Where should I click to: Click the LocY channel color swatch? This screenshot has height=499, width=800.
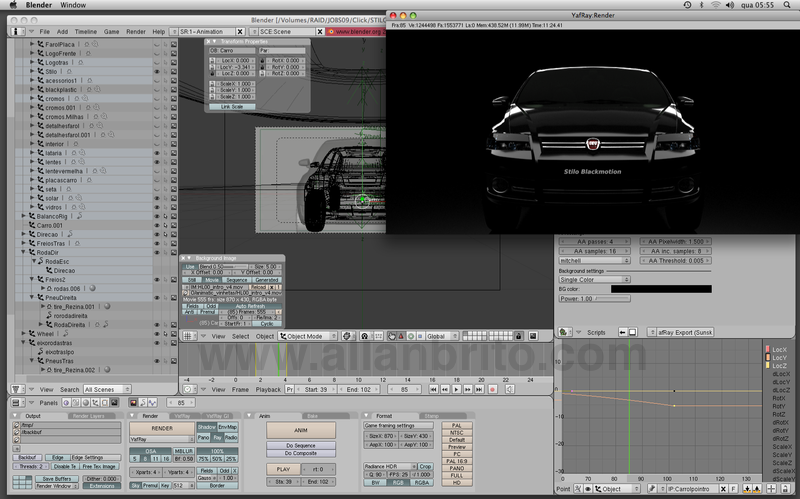(x=767, y=358)
